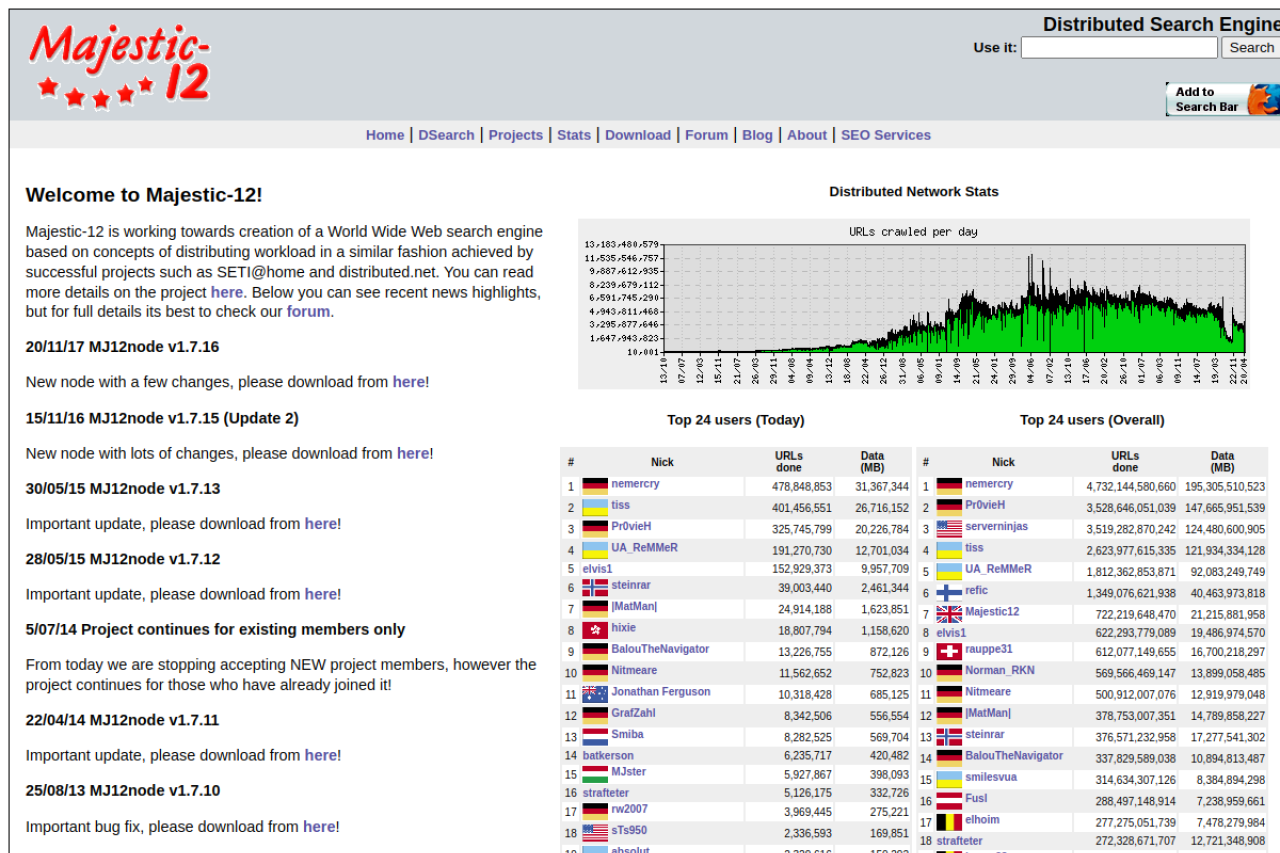Open the DSearch navigation item
This screenshot has width=1280, height=853.
click(446, 135)
